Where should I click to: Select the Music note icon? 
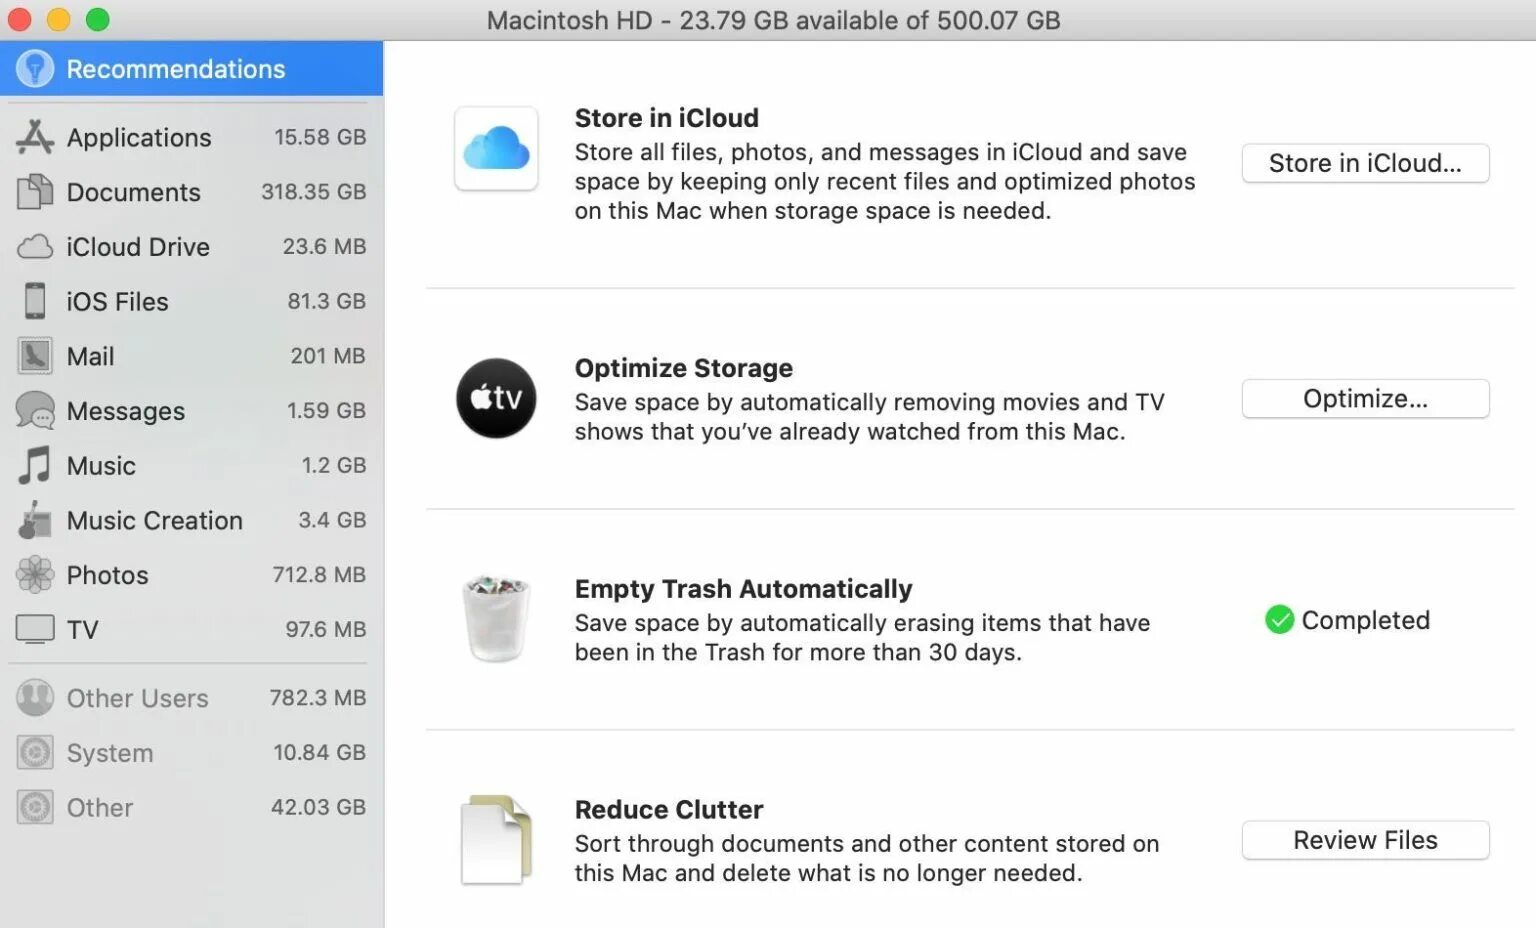[35, 466]
